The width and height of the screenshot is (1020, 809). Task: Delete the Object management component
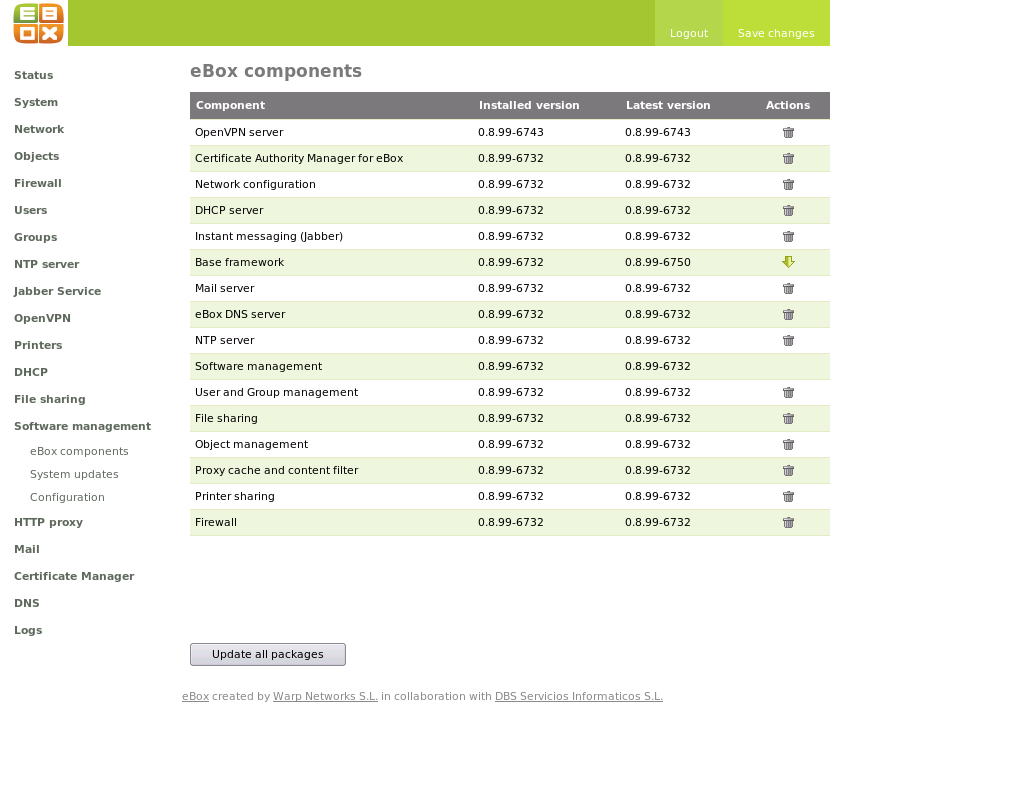point(788,445)
